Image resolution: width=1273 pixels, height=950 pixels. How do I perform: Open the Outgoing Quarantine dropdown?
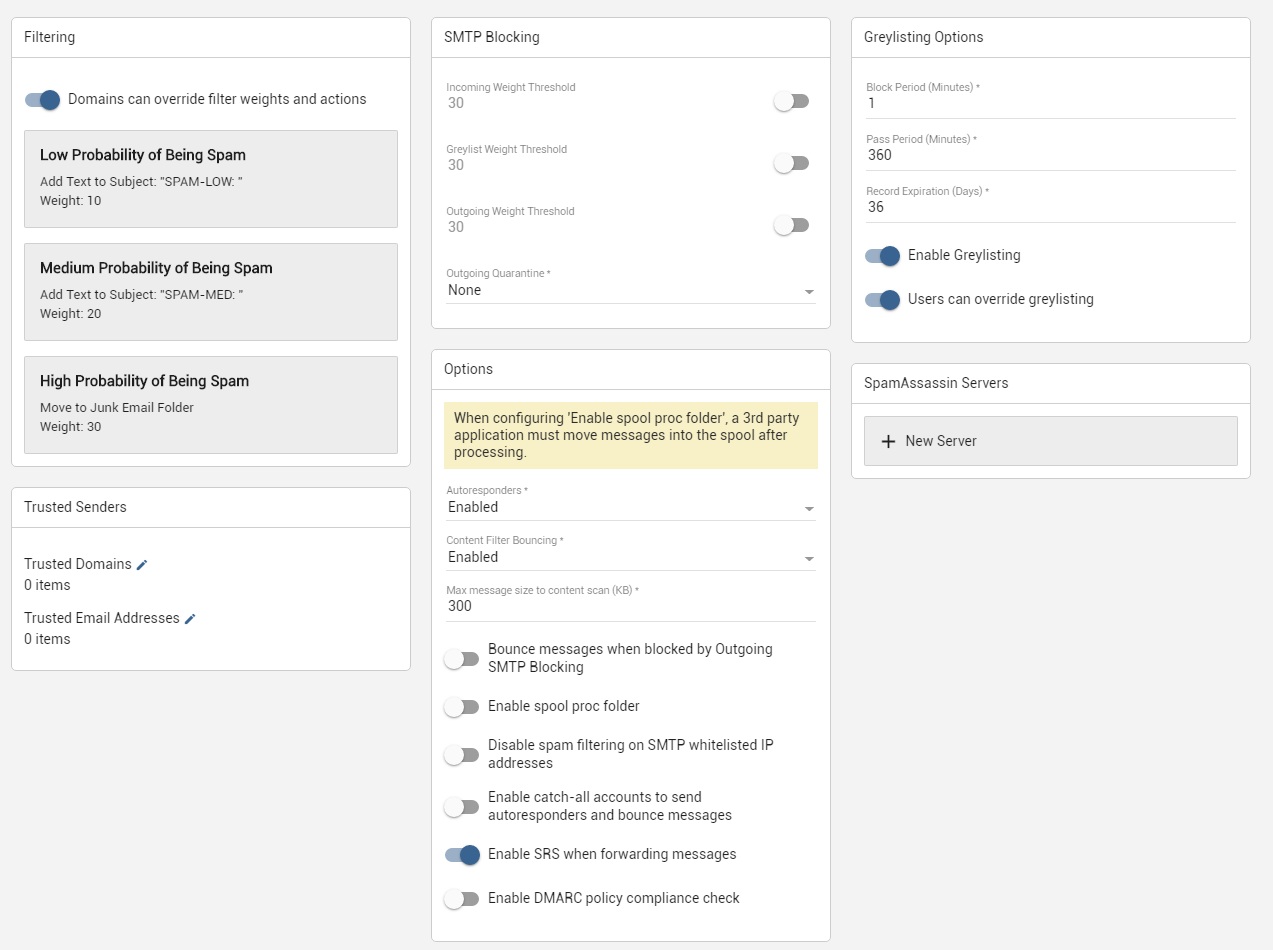pyautogui.click(x=630, y=290)
